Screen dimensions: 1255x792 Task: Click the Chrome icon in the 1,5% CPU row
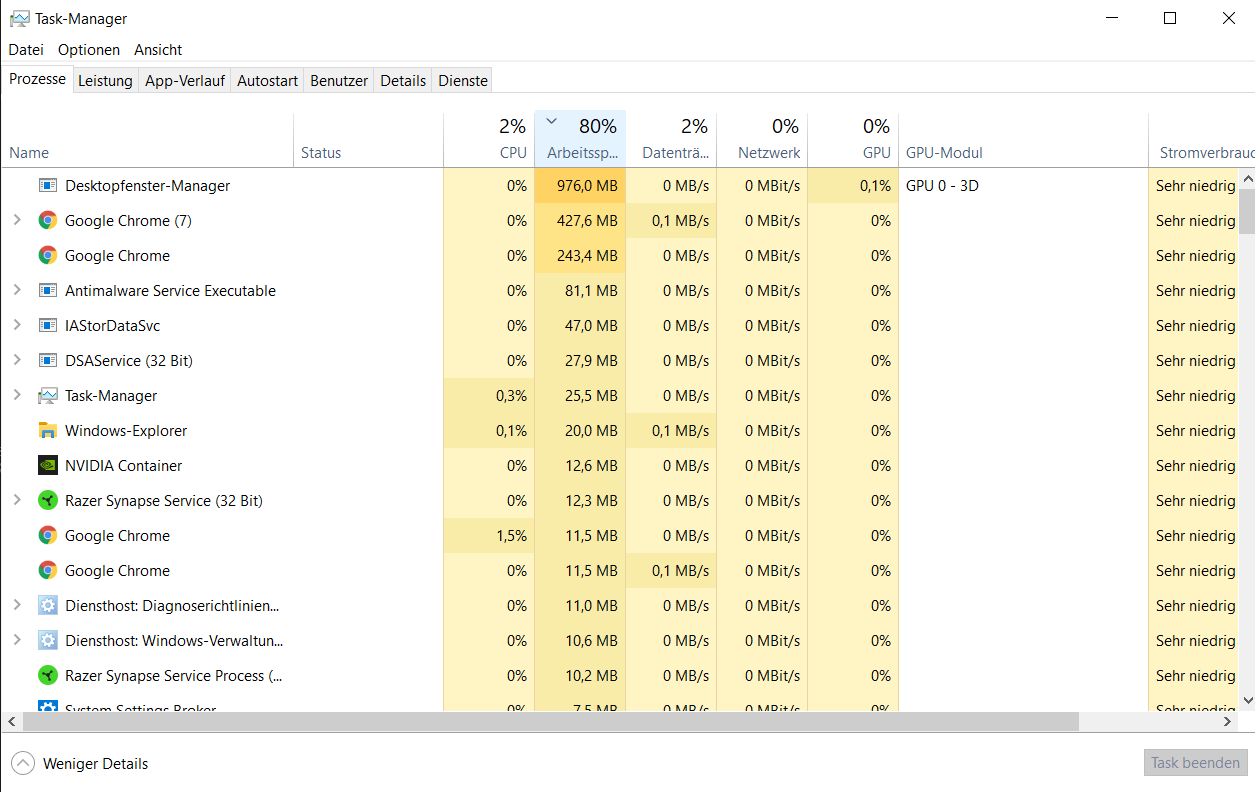click(48, 536)
